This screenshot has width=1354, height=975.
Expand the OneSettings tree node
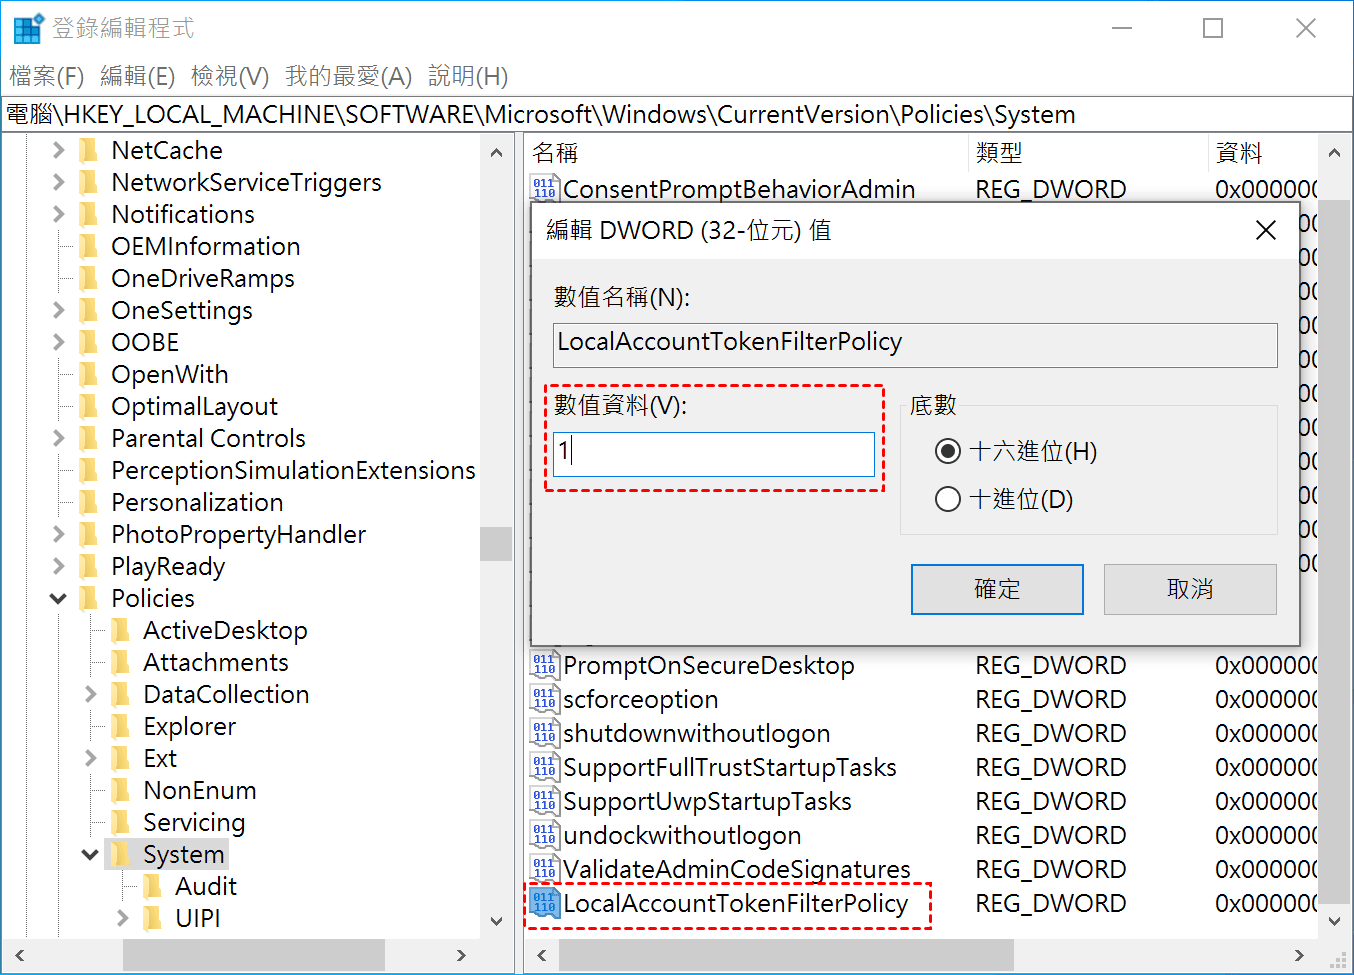pos(58,310)
